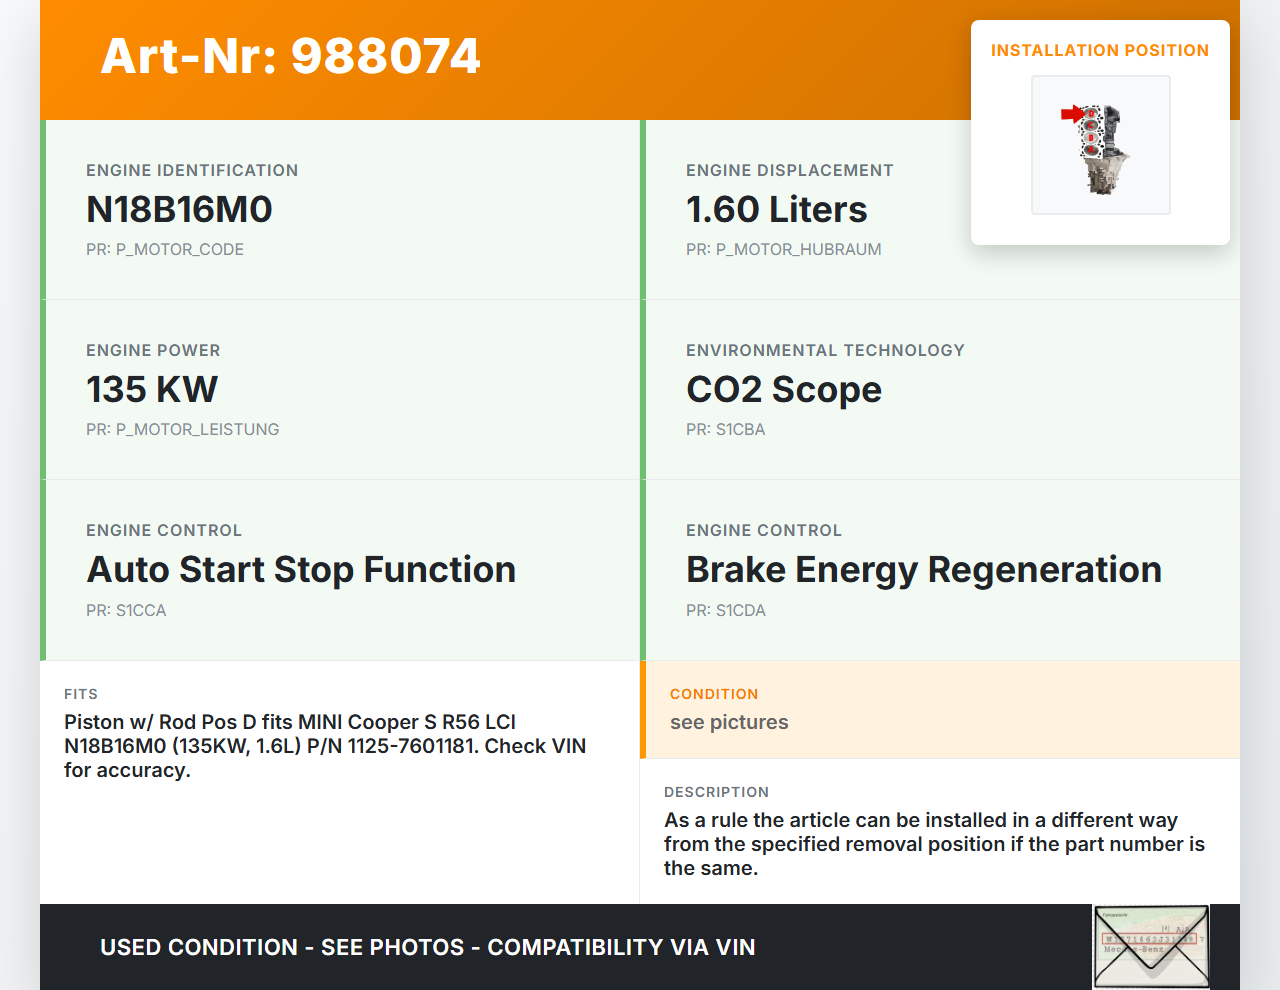The width and height of the screenshot is (1280, 990).
Task: Open the VIN document thumbnail in footer
Action: point(1151,946)
